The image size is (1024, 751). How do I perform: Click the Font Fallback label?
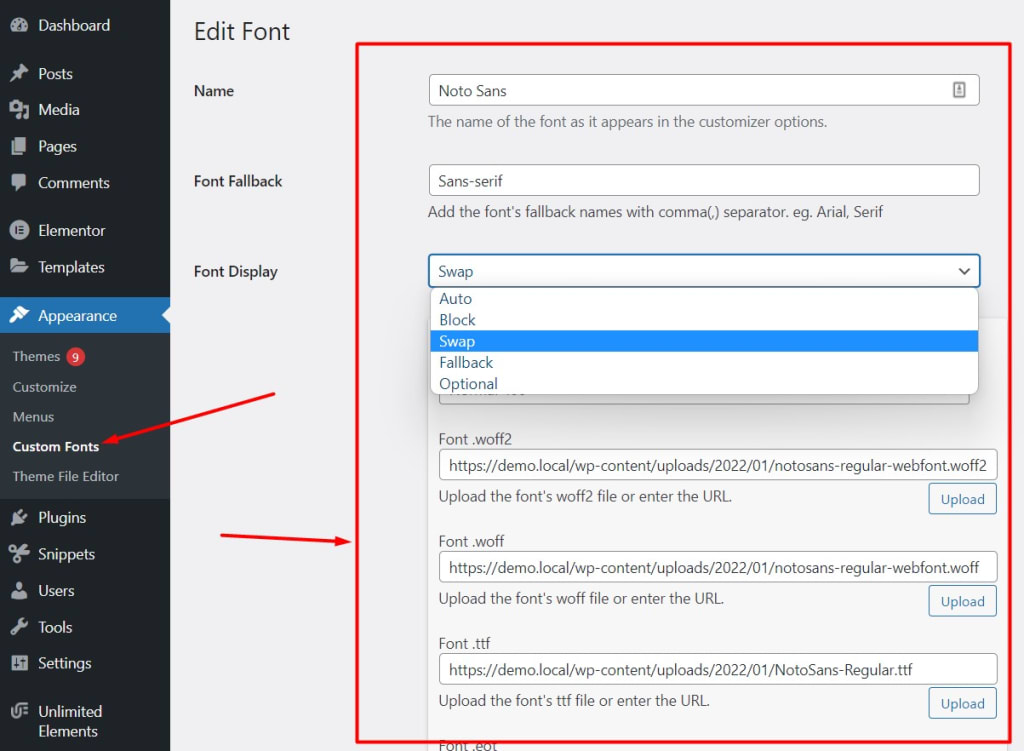coord(238,181)
